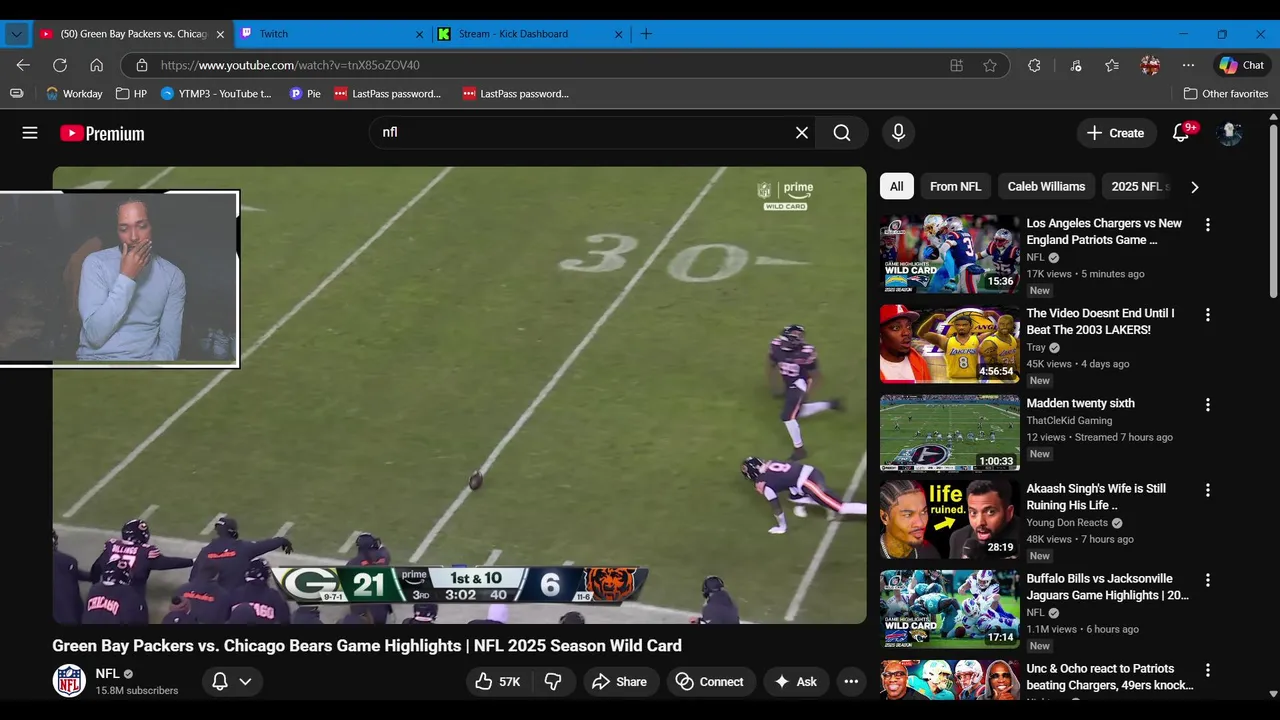
Task: Open Buffalo Bills vs Jacksonville title
Action: tap(1107, 587)
